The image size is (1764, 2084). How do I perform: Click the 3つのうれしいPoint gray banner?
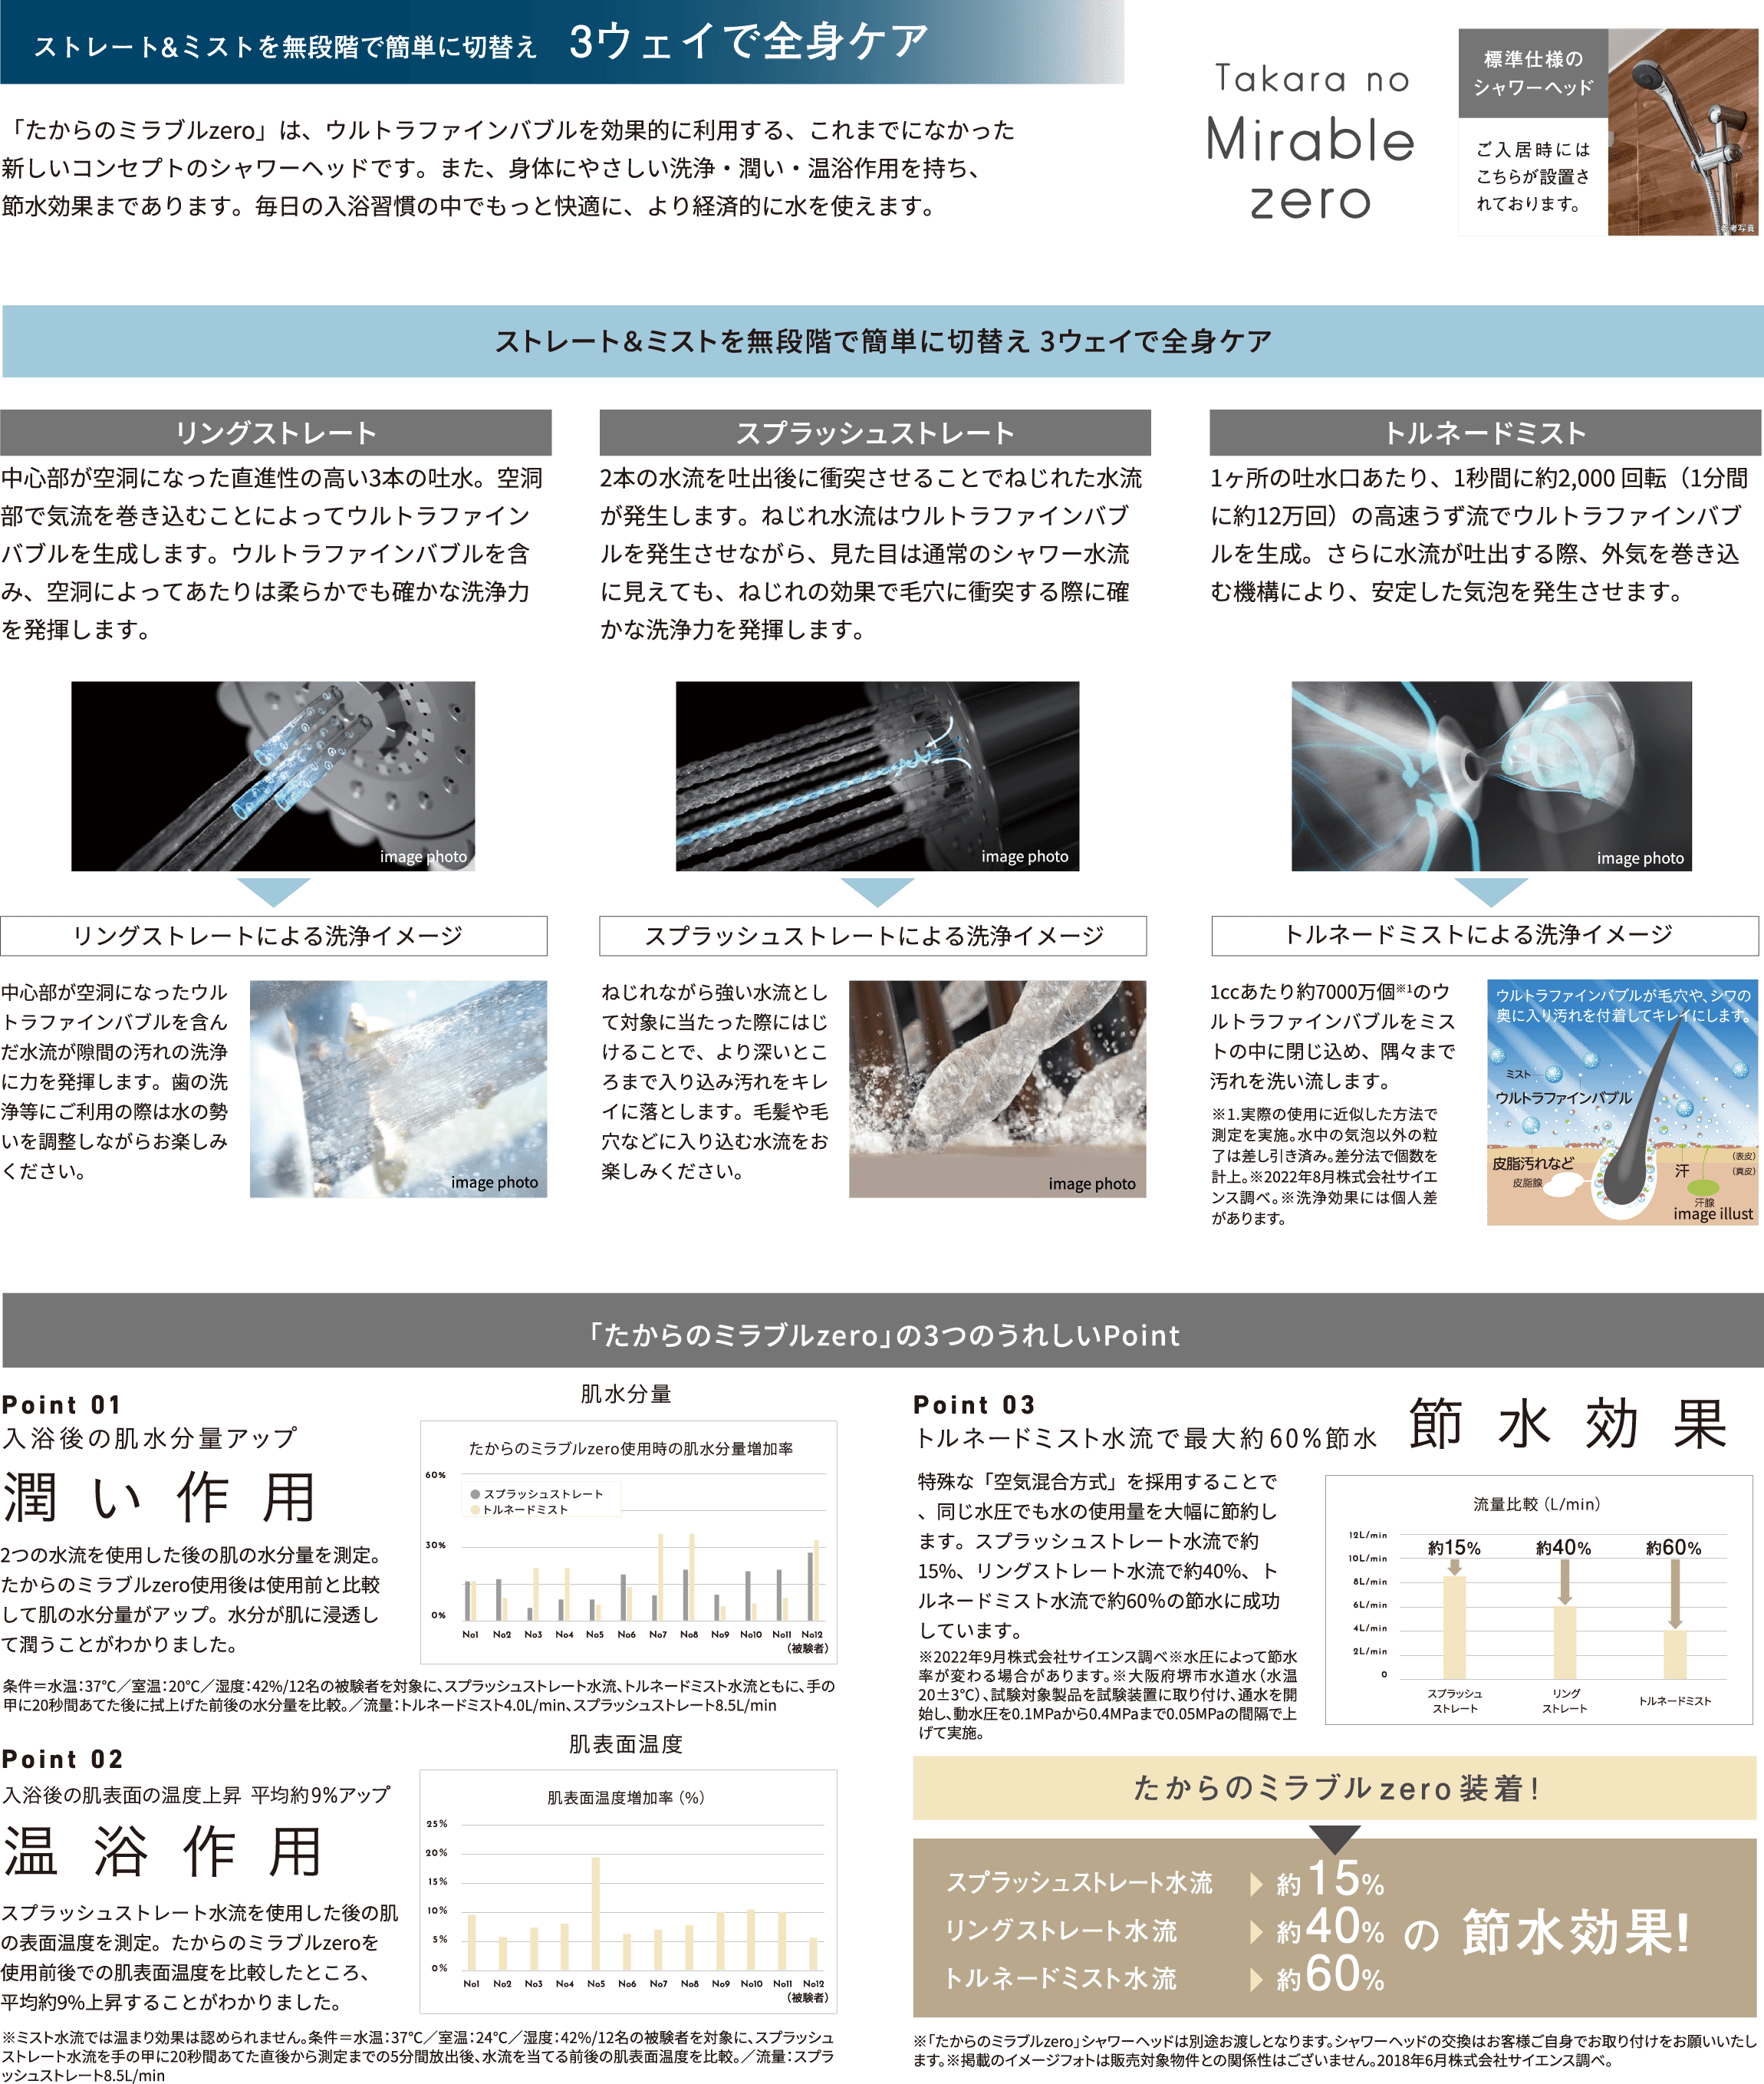click(x=883, y=1331)
